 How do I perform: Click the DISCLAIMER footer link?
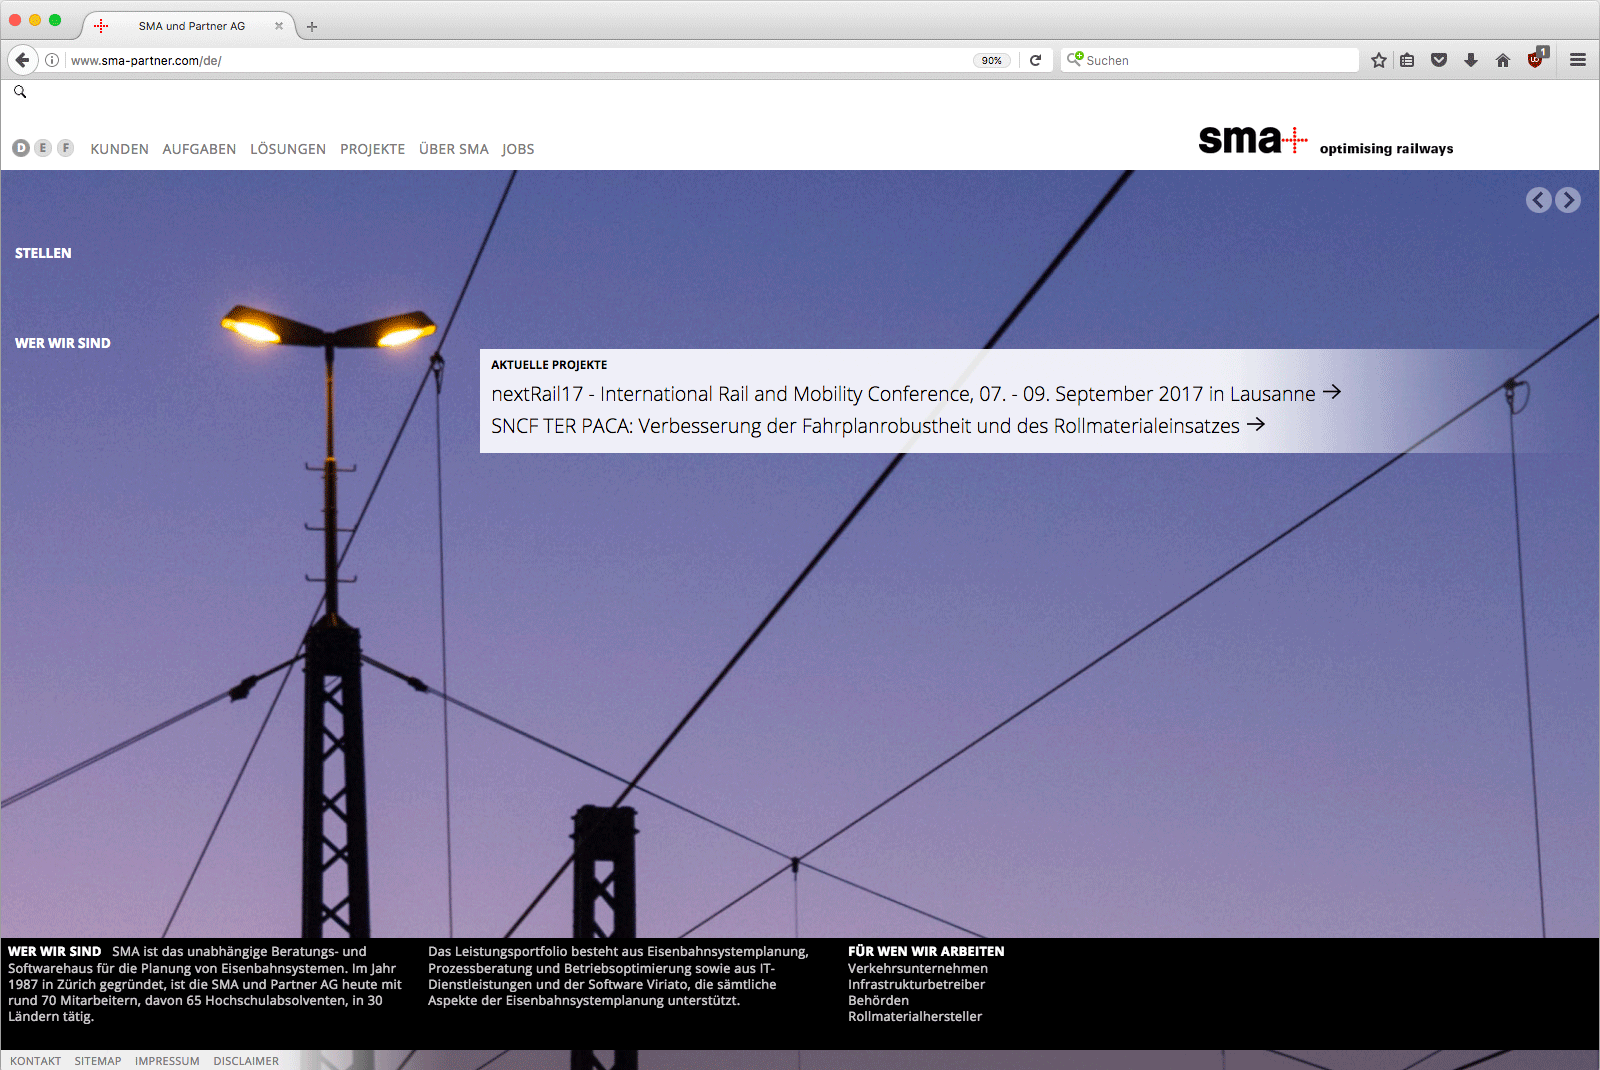tap(246, 1061)
